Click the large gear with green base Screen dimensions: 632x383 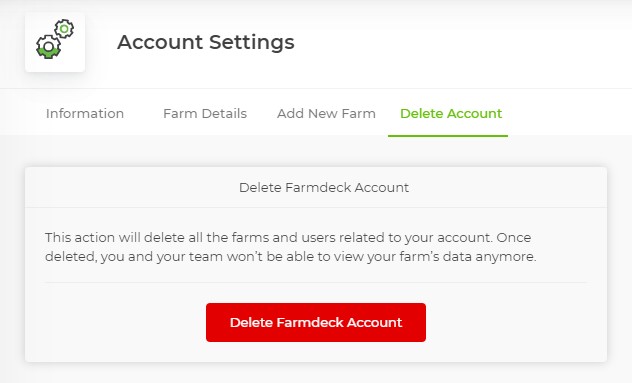pos(48,47)
